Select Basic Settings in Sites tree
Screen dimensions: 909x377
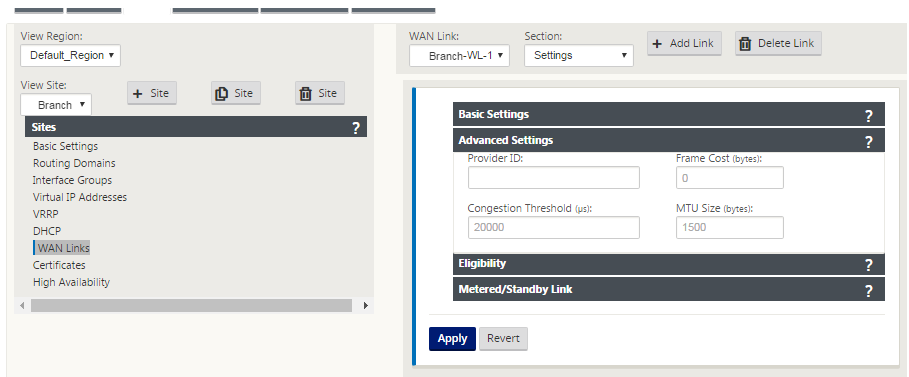(x=66, y=146)
